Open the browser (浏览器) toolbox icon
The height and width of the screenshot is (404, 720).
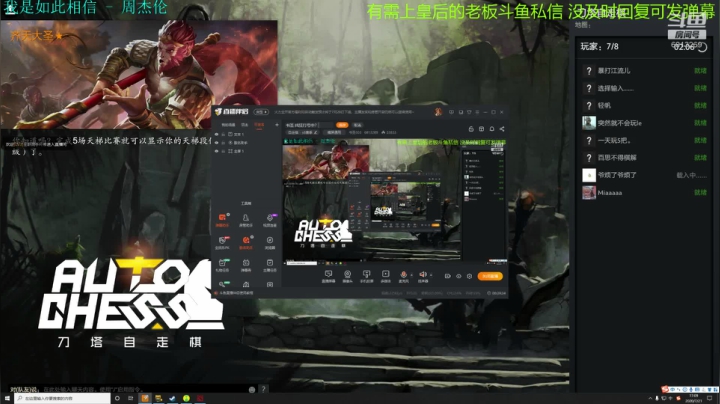coord(270,243)
